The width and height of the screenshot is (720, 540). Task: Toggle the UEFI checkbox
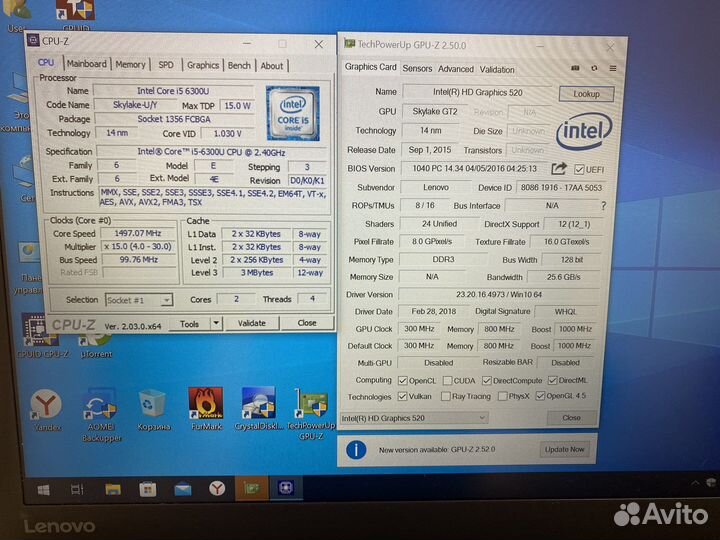(x=579, y=169)
